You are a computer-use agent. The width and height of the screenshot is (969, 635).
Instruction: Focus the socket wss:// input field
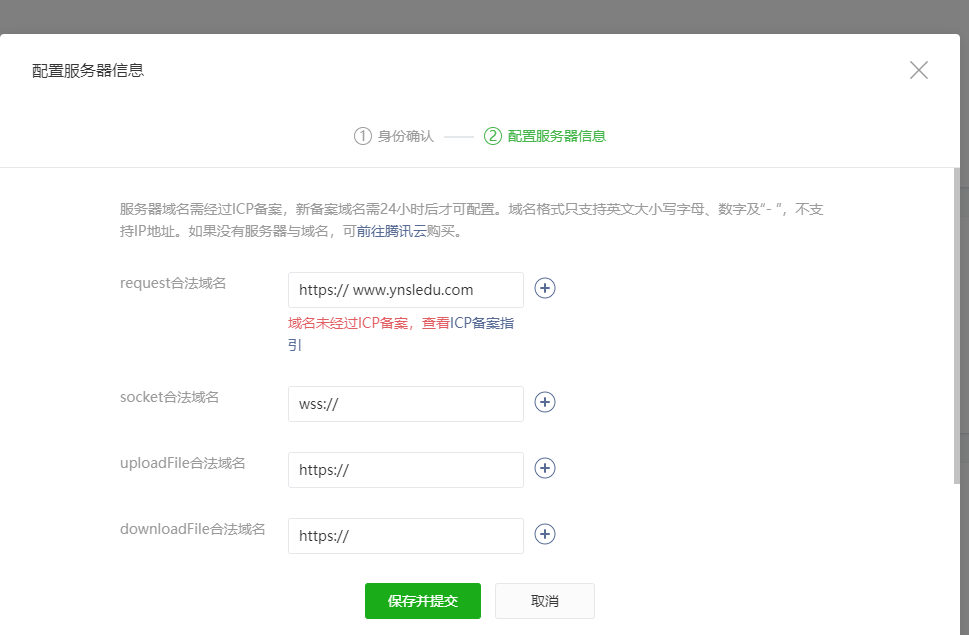point(405,404)
